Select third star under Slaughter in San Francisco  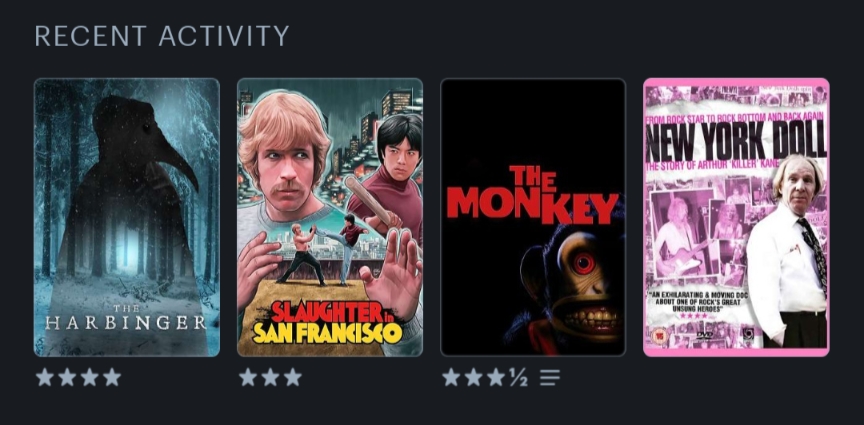coord(293,377)
